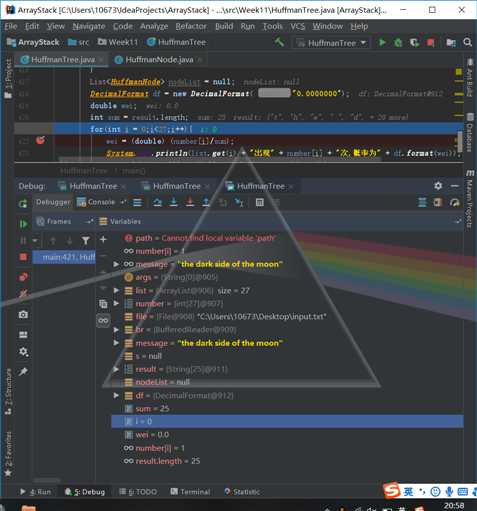Open the Terminal tool window button
Screen dimensions: 477x511
190,491
